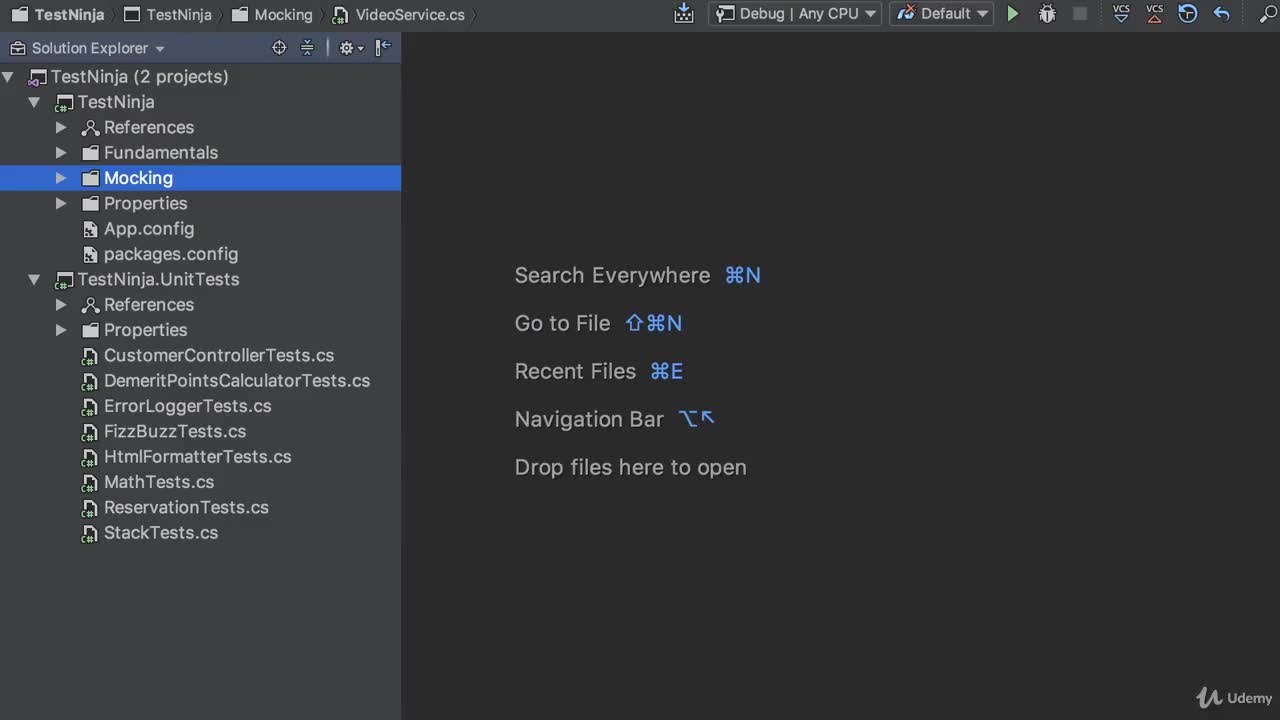Click the config file icon of App.config

pyautogui.click(x=90, y=229)
